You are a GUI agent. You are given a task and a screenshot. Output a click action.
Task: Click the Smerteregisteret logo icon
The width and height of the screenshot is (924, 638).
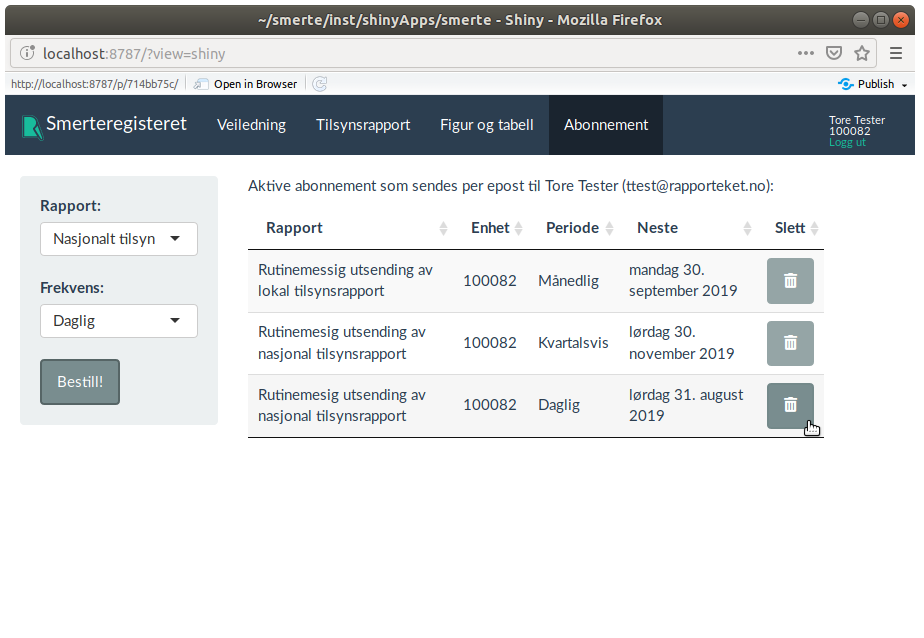click(32, 127)
